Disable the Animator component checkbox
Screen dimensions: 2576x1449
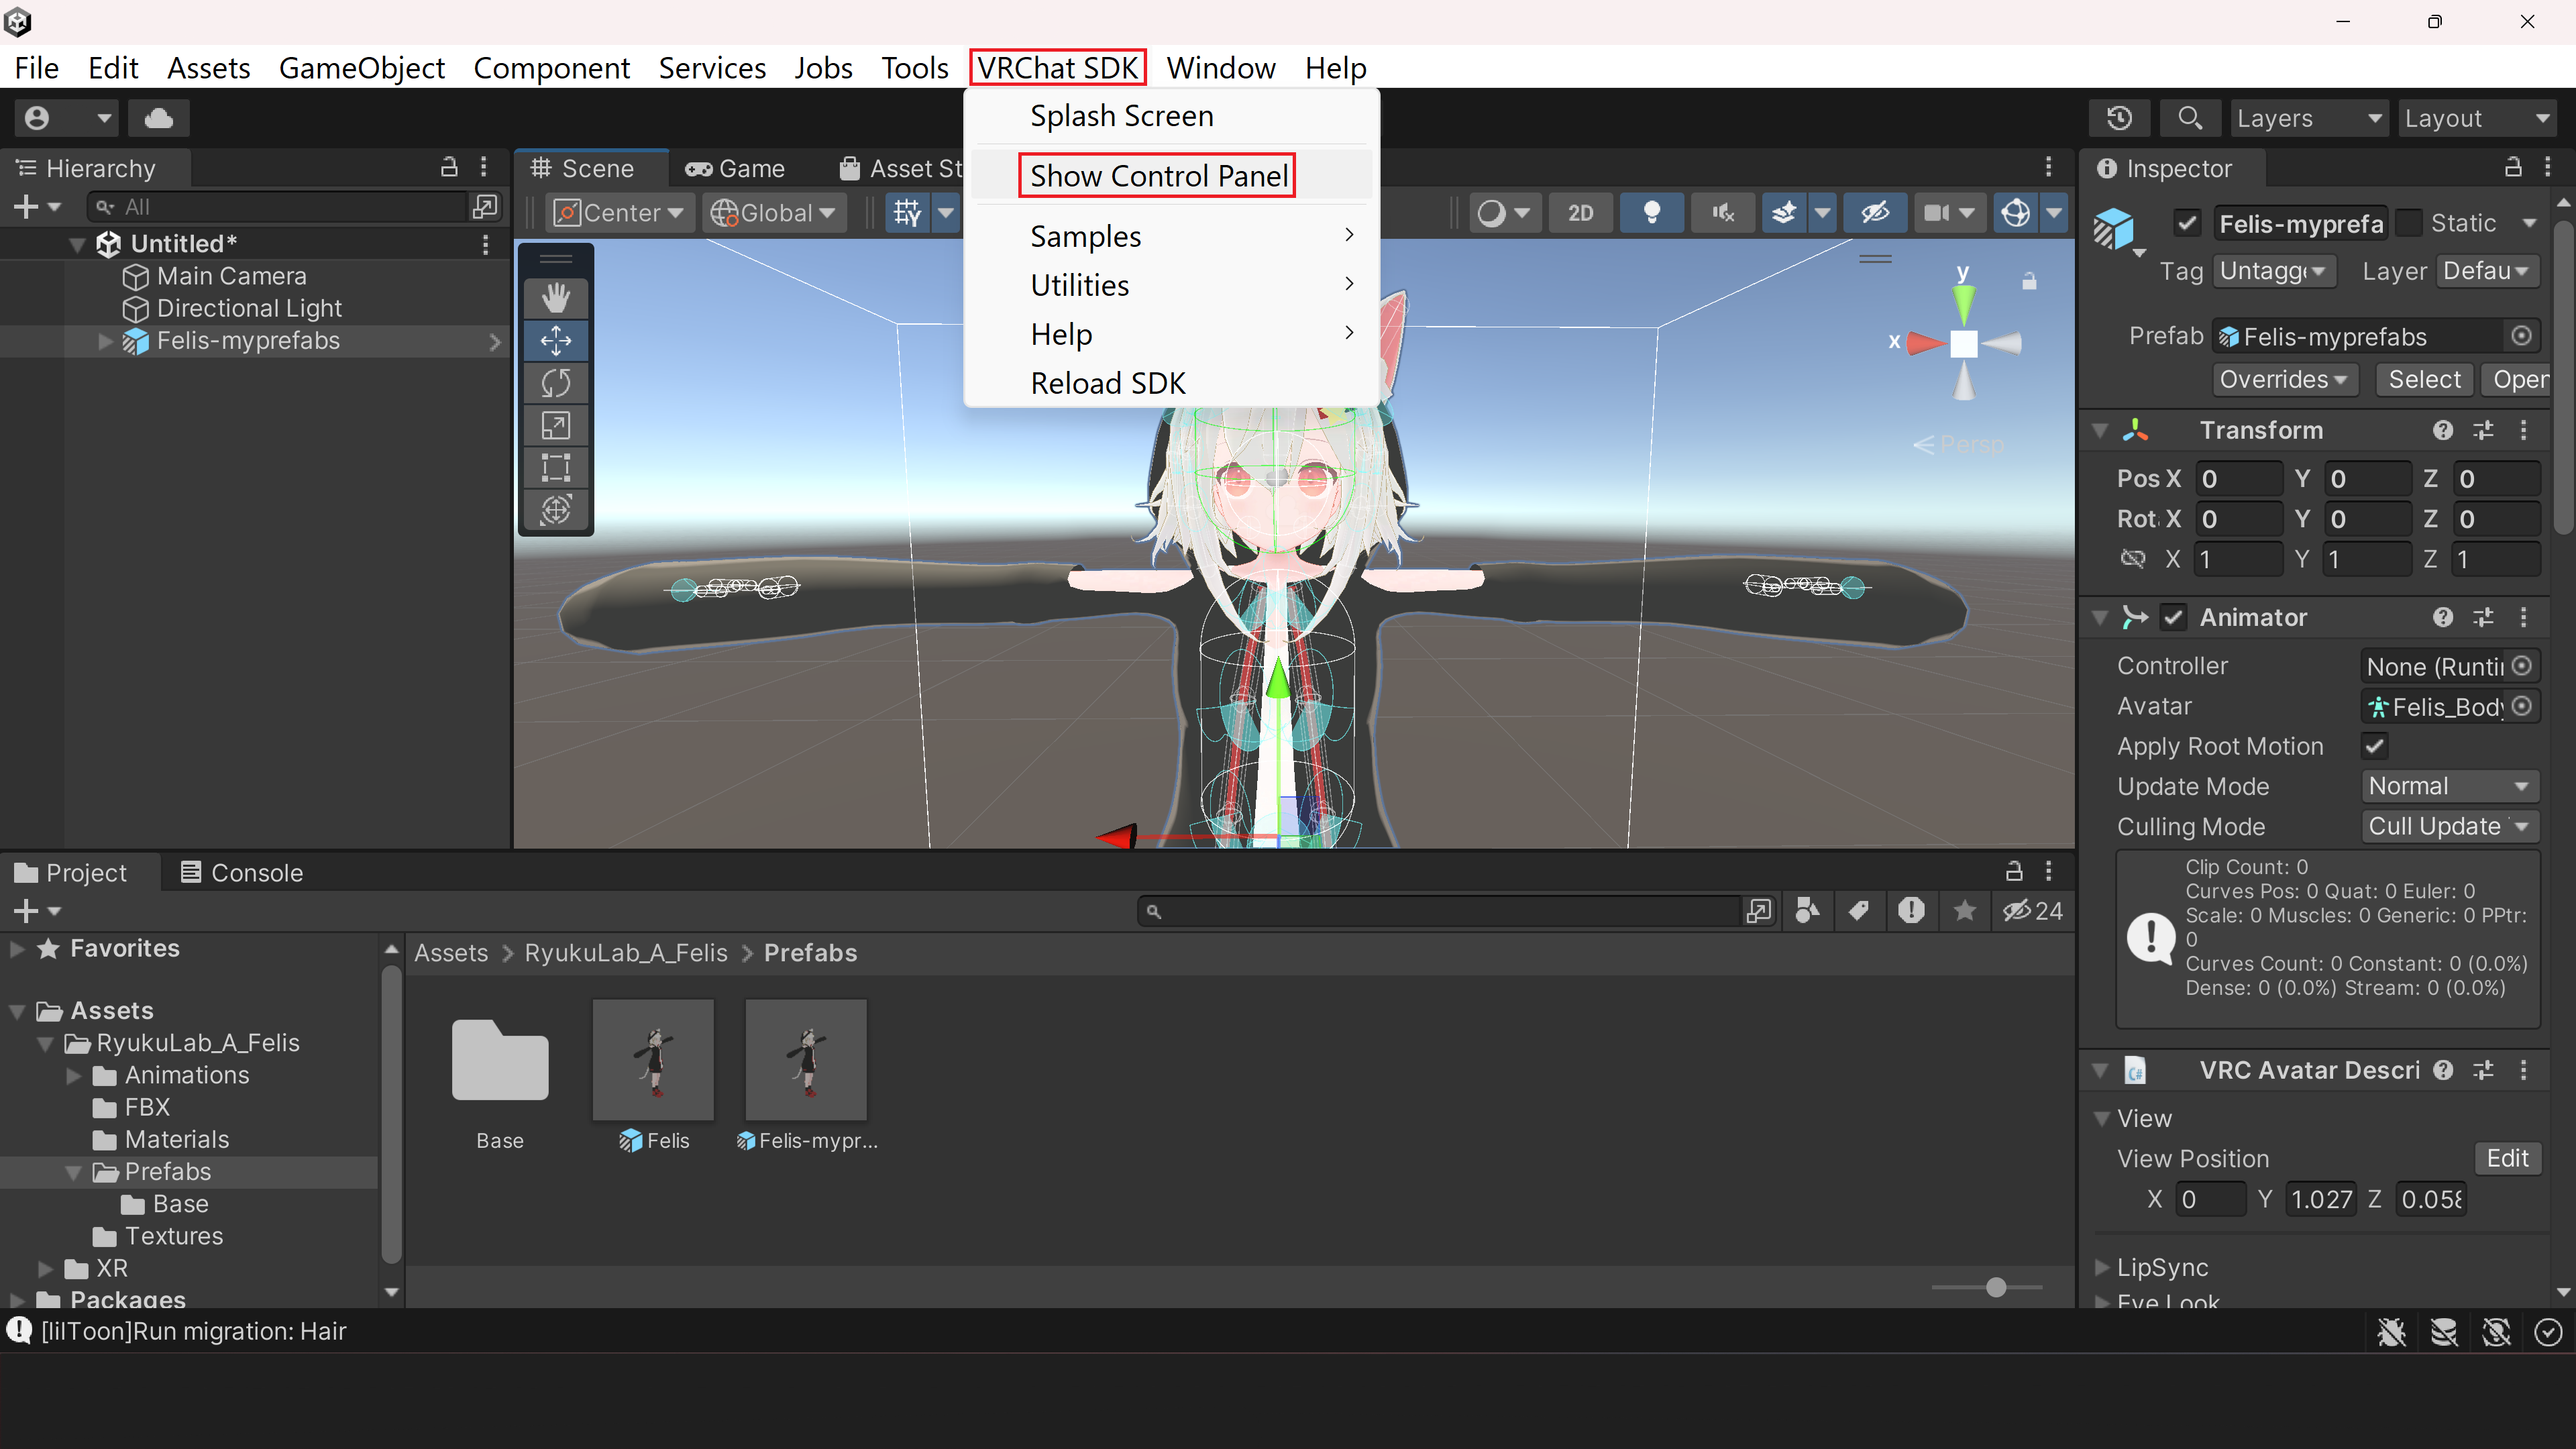[2173, 617]
